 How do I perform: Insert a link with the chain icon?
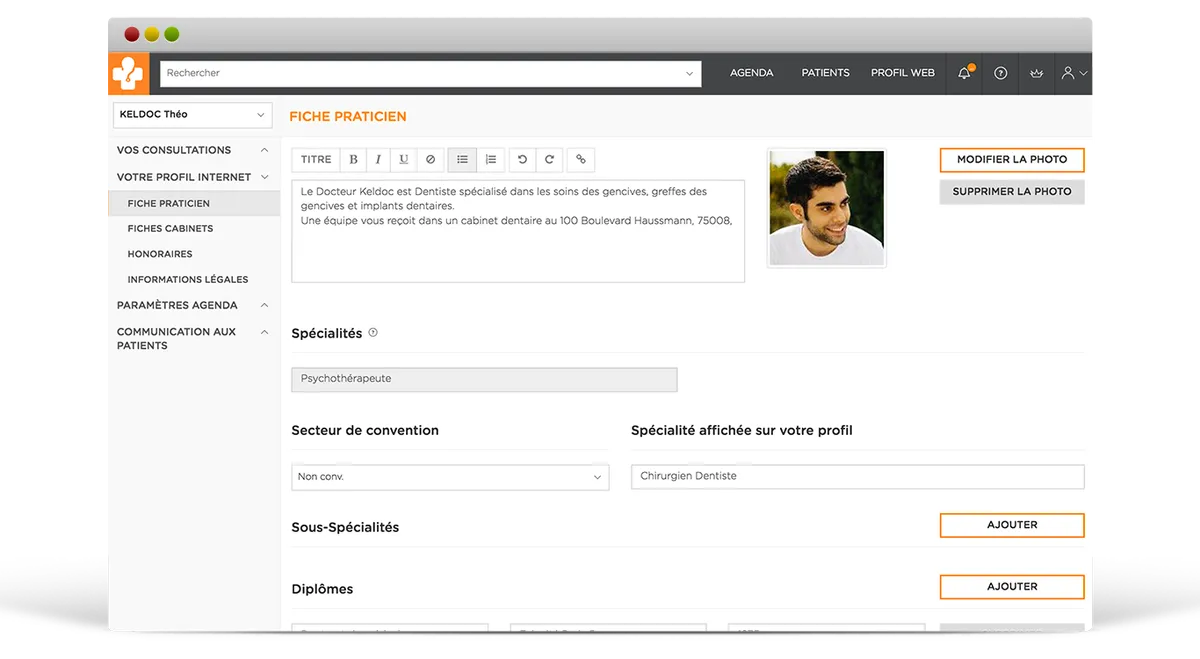[x=581, y=159]
